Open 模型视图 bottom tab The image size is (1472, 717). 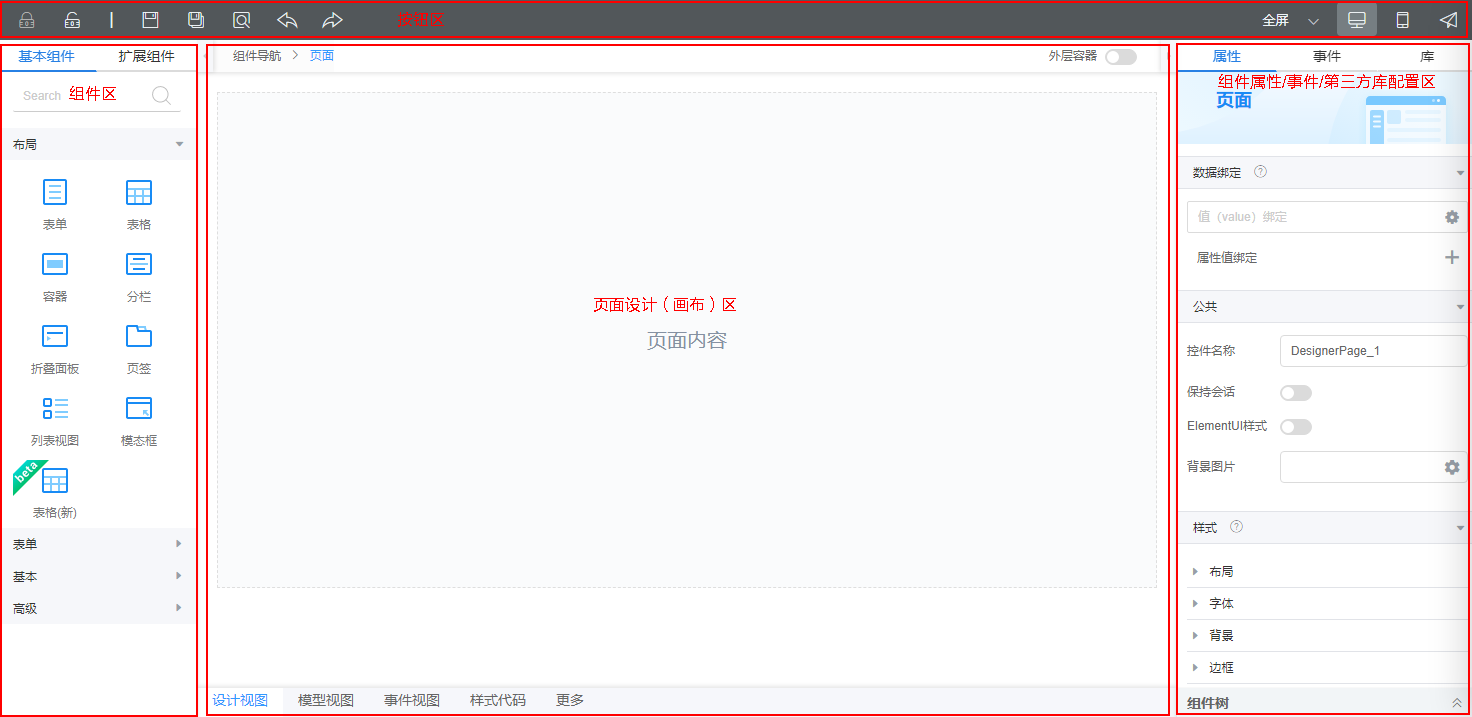326,700
